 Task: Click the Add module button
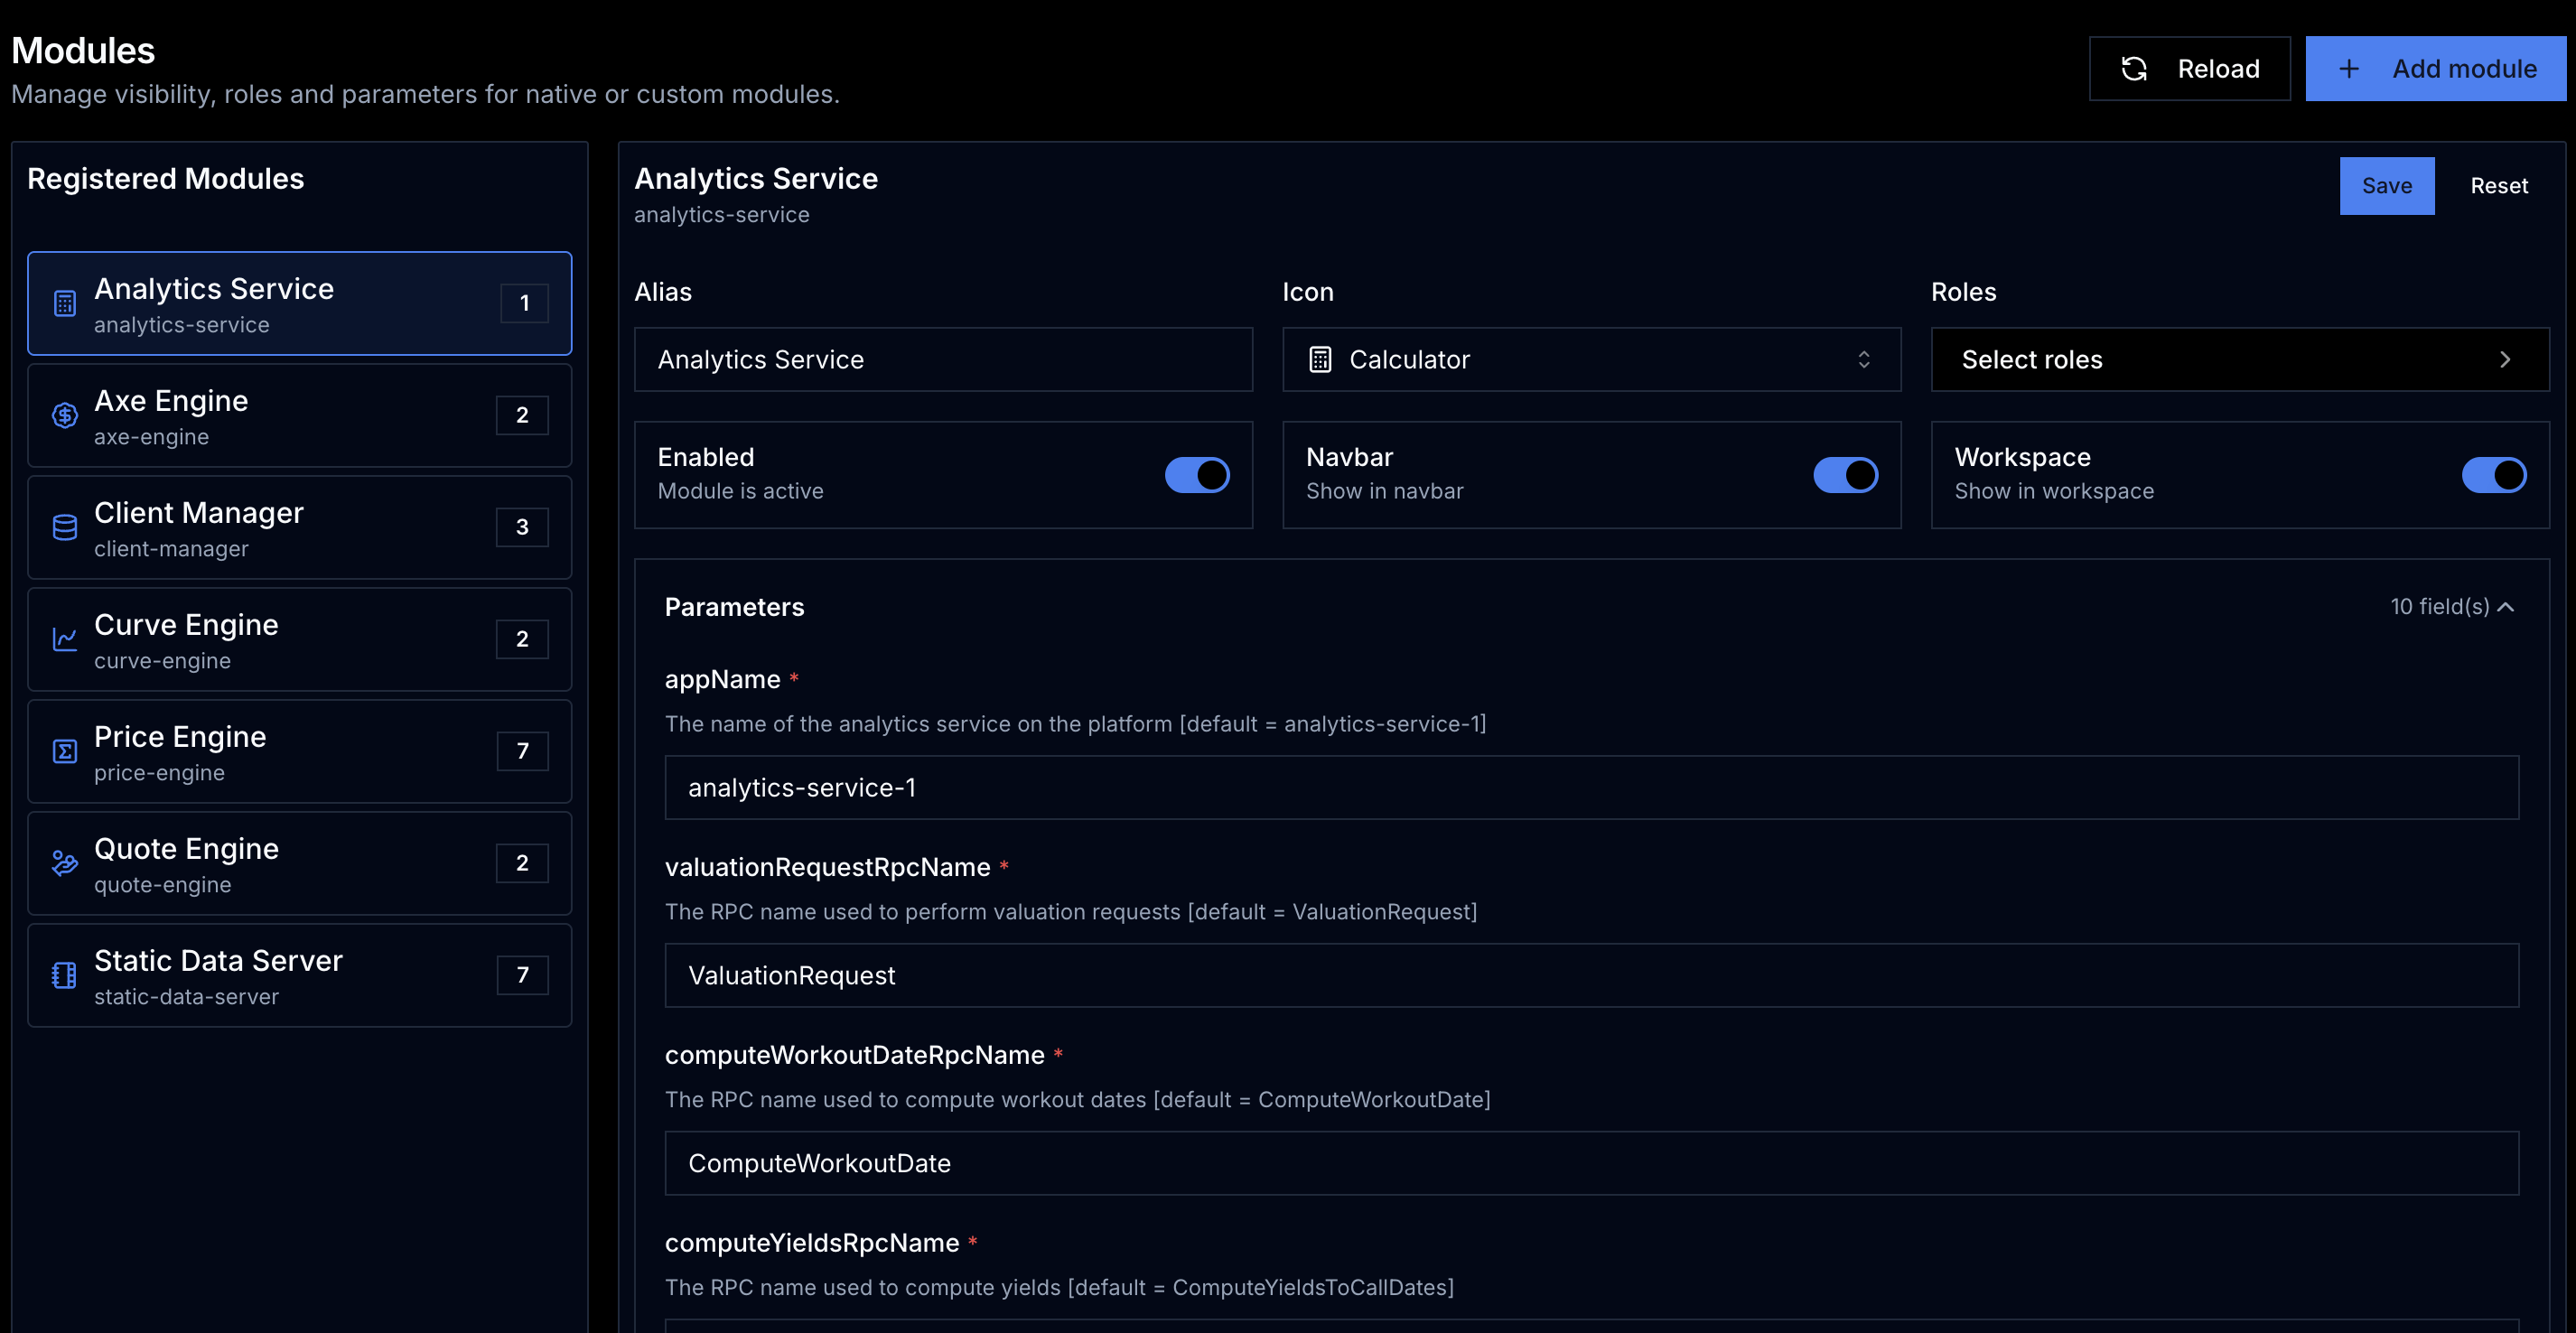pos(2436,69)
